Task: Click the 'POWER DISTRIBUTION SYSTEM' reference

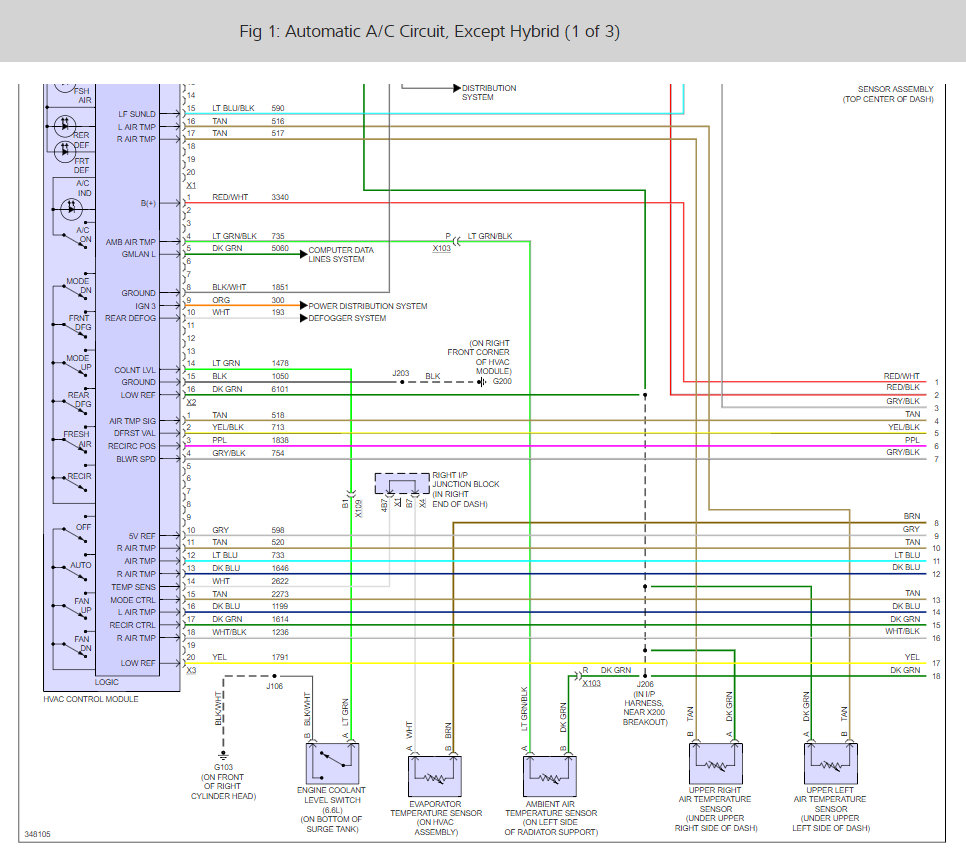Action: coord(368,306)
